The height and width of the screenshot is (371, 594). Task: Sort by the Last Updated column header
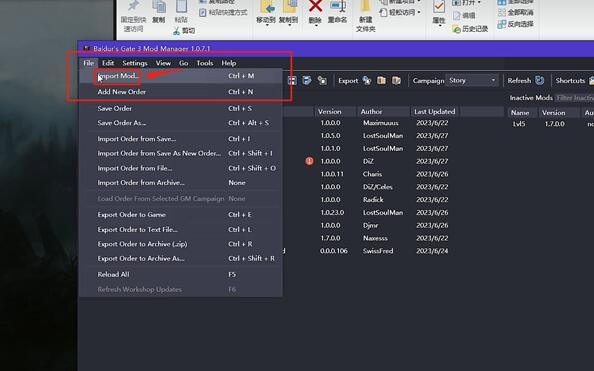435,112
